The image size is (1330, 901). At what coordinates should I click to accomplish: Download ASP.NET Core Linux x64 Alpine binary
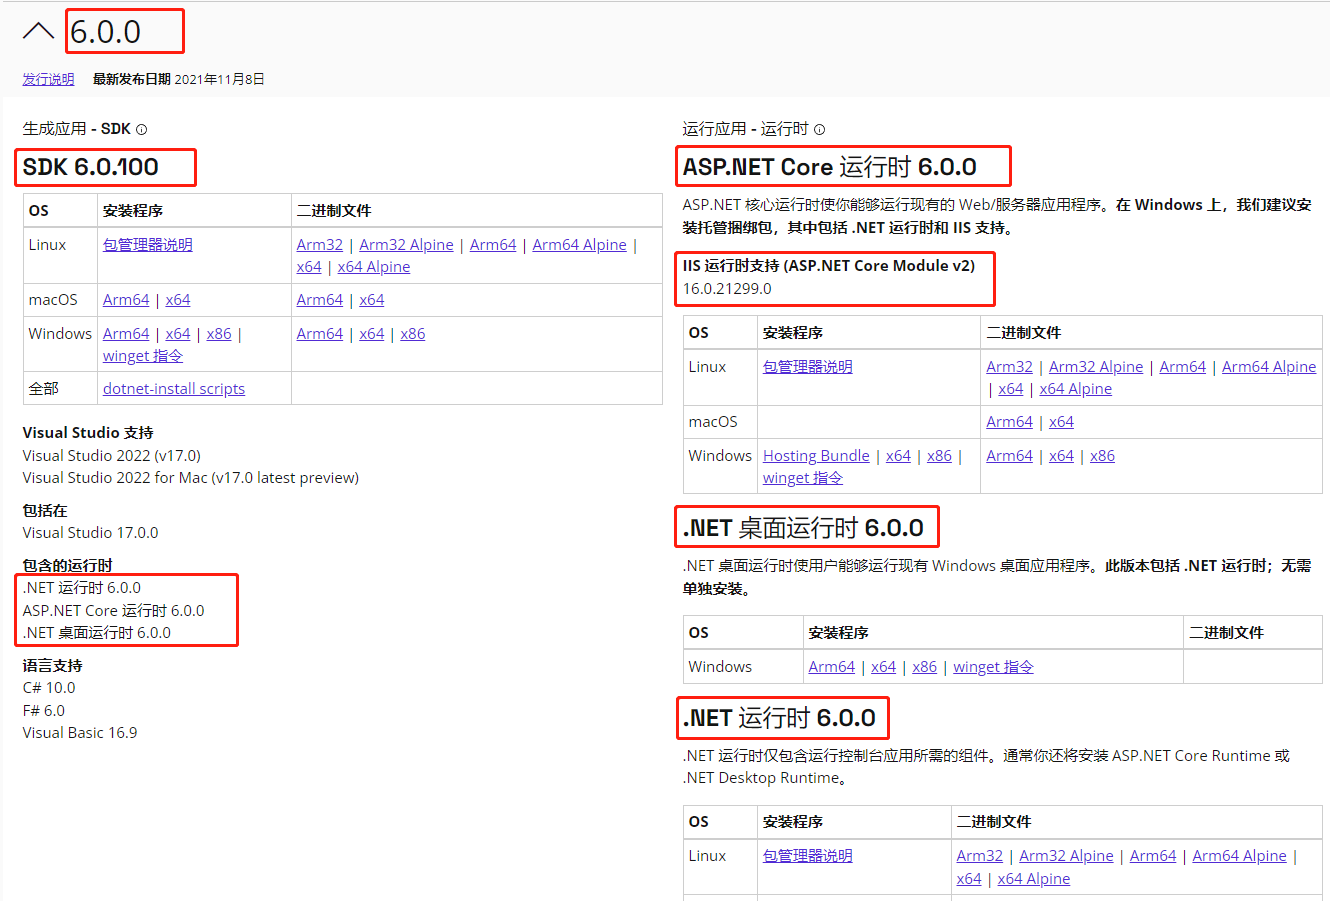click(x=1076, y=389)
